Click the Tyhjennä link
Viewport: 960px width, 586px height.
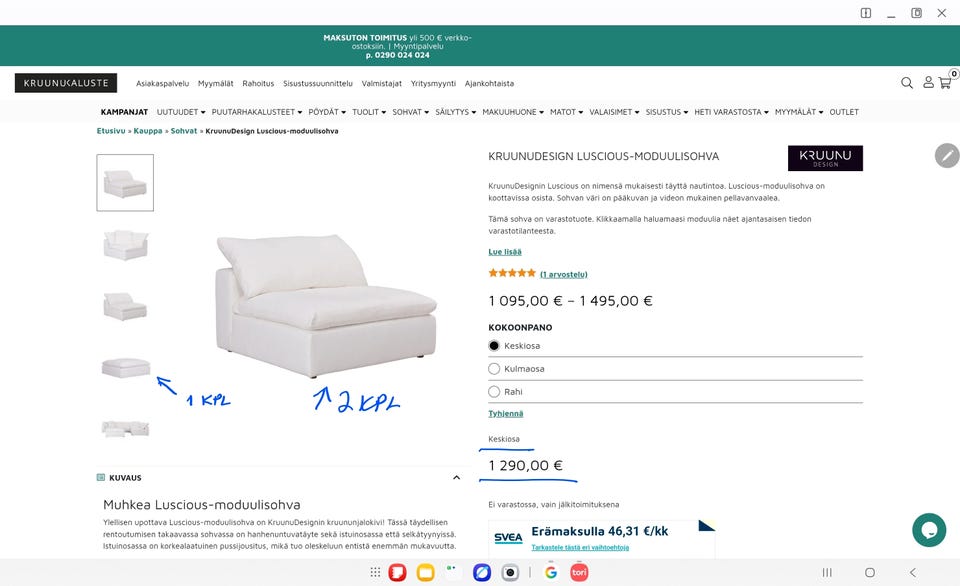click(506, 413)
